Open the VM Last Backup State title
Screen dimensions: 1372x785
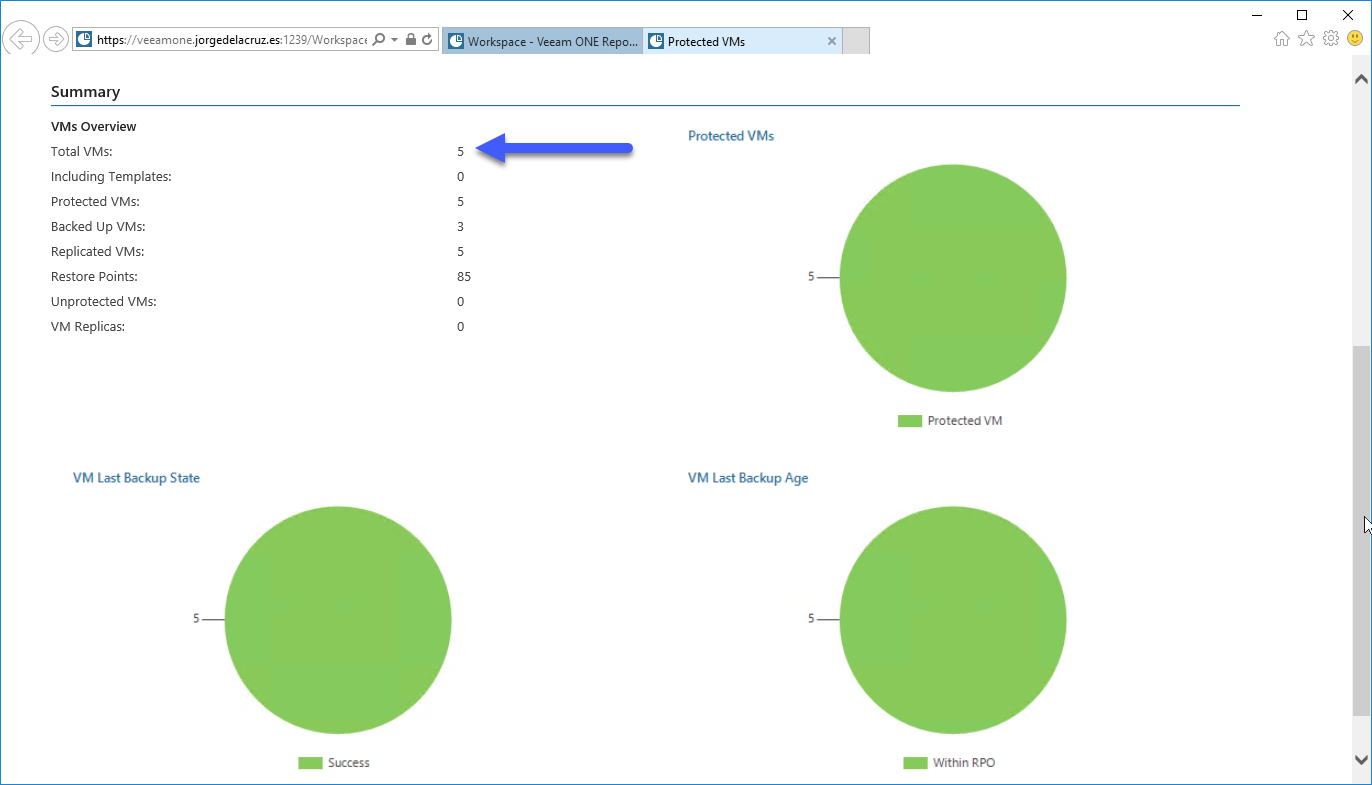pyautogui.click(x=136, y=478)
